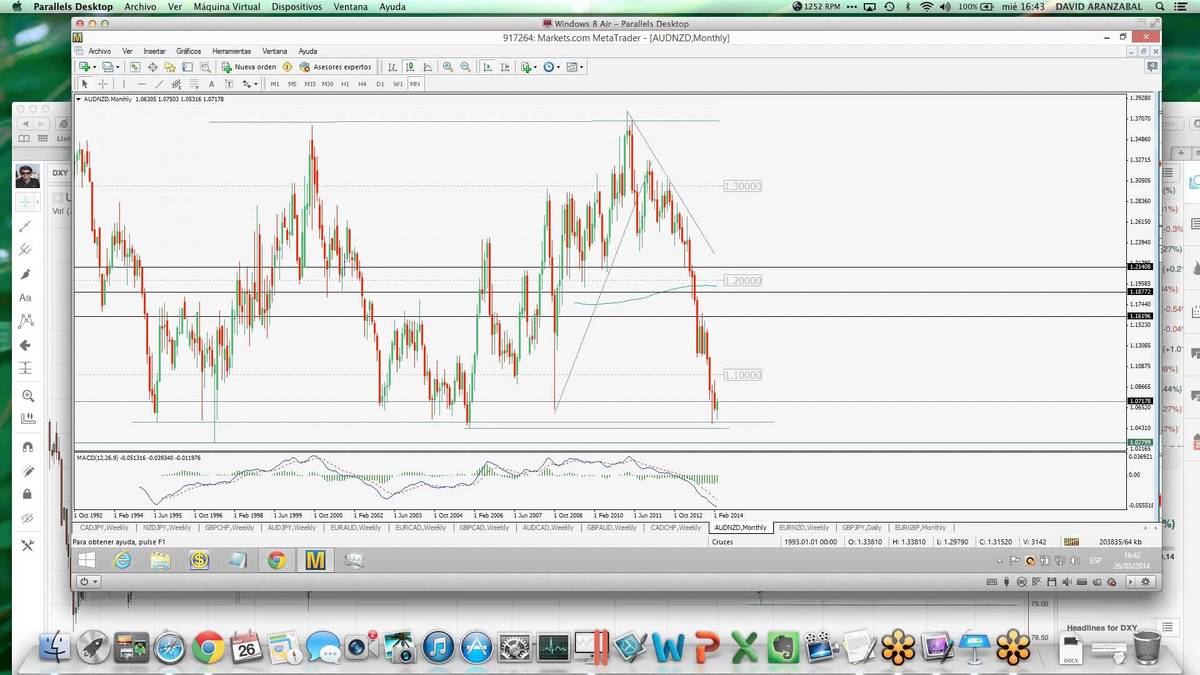Switch to the EURNZD,Weekly chart tab
The height and width of the screenshot is (675, 1200).
pyautogui.click(x=806, y=527)
